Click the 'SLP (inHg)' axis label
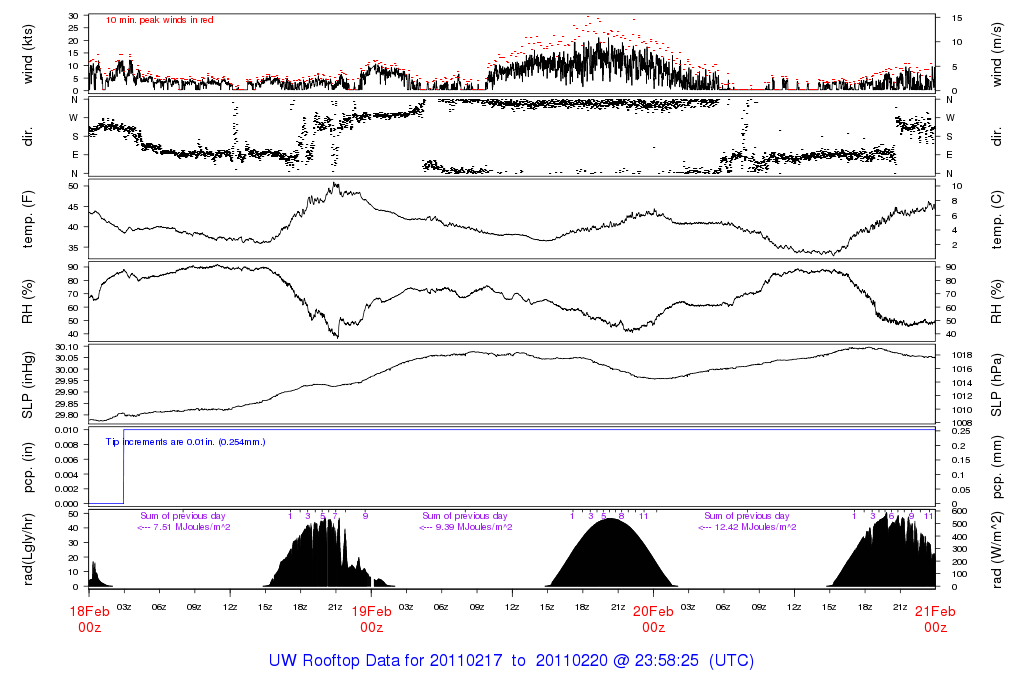The height and width of the screenshot is (700, 1024). [x=27, y=385]
